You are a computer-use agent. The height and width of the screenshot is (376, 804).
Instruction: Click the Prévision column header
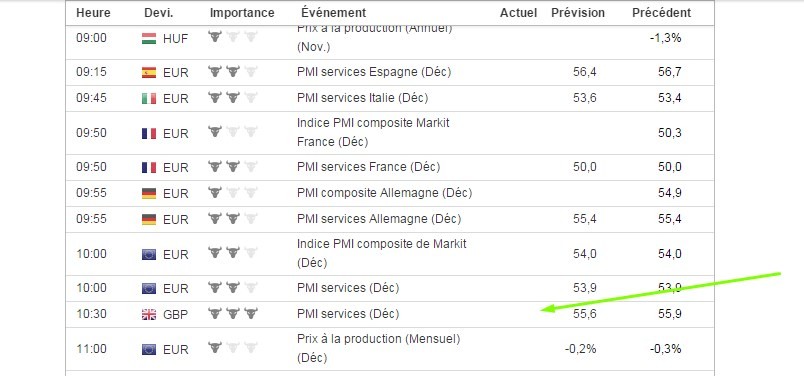point(578,13)
